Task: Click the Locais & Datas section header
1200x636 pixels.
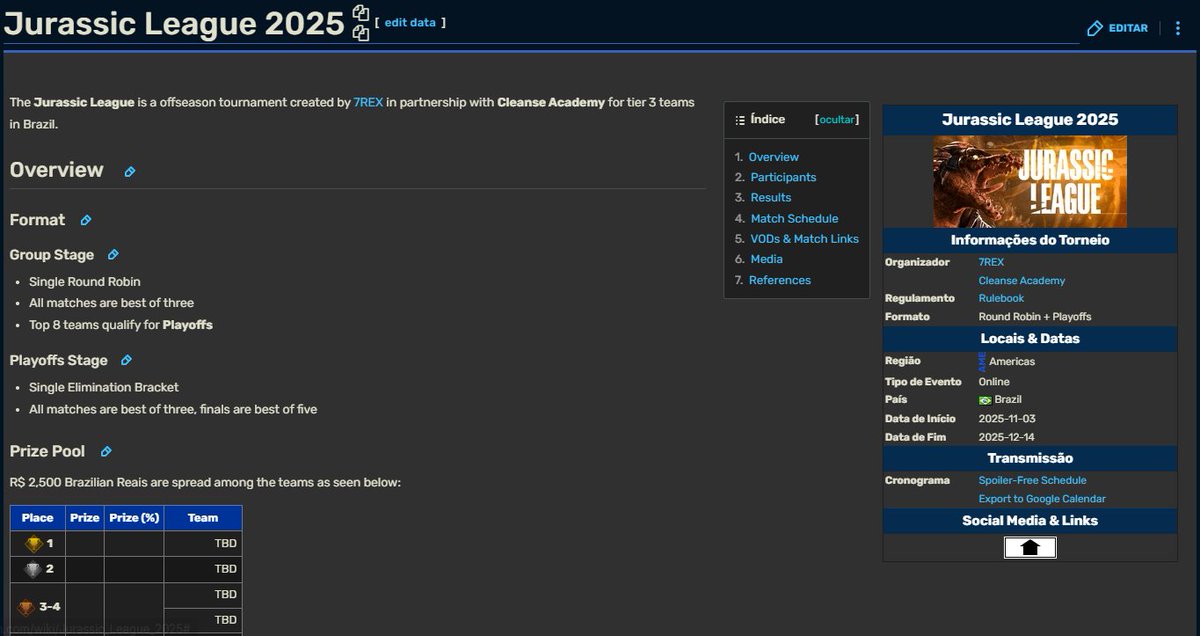Action: click(x=1030, y=339)
